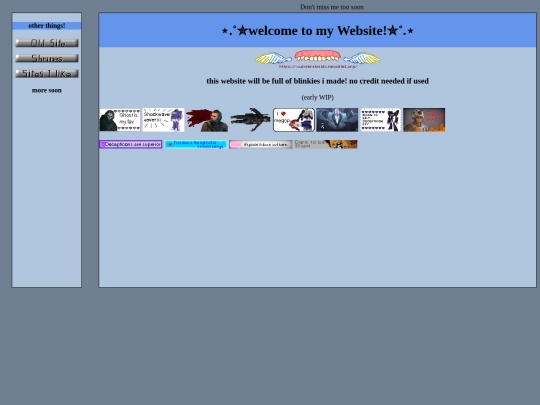Click the neocities URL under teeth banner
Image resolution: width=540 pixels, height=405 pixels.
[318, 66]
